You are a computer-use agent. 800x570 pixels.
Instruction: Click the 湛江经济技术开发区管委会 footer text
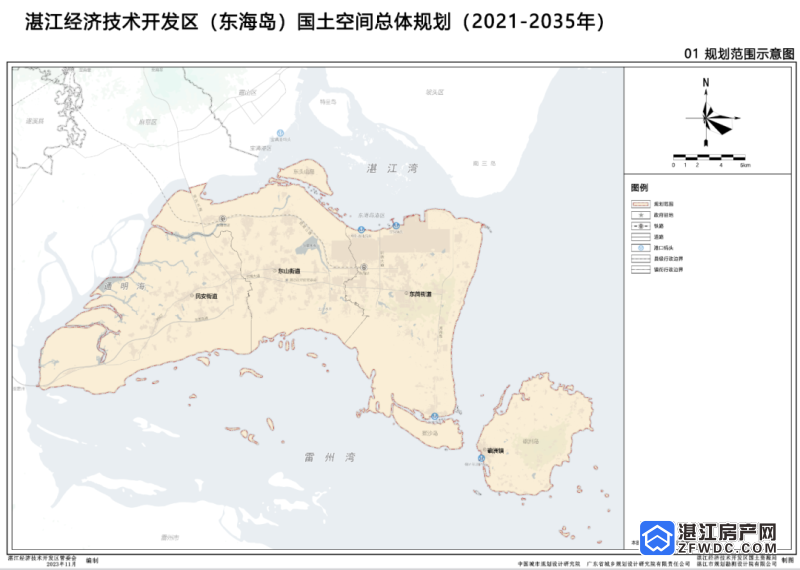coord(41,559)
